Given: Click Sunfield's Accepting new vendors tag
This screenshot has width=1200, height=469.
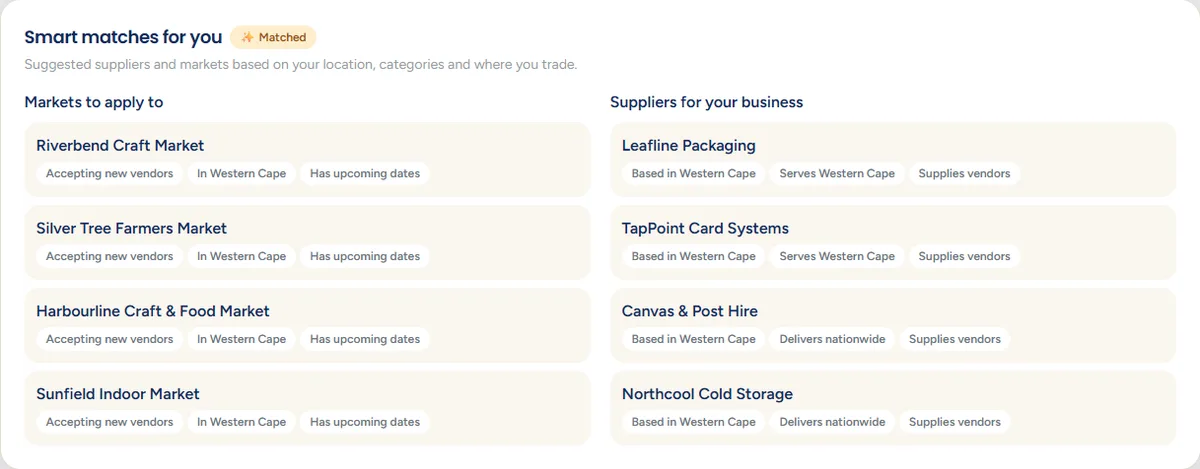Looking at the screenshot, I should [109, 422].
